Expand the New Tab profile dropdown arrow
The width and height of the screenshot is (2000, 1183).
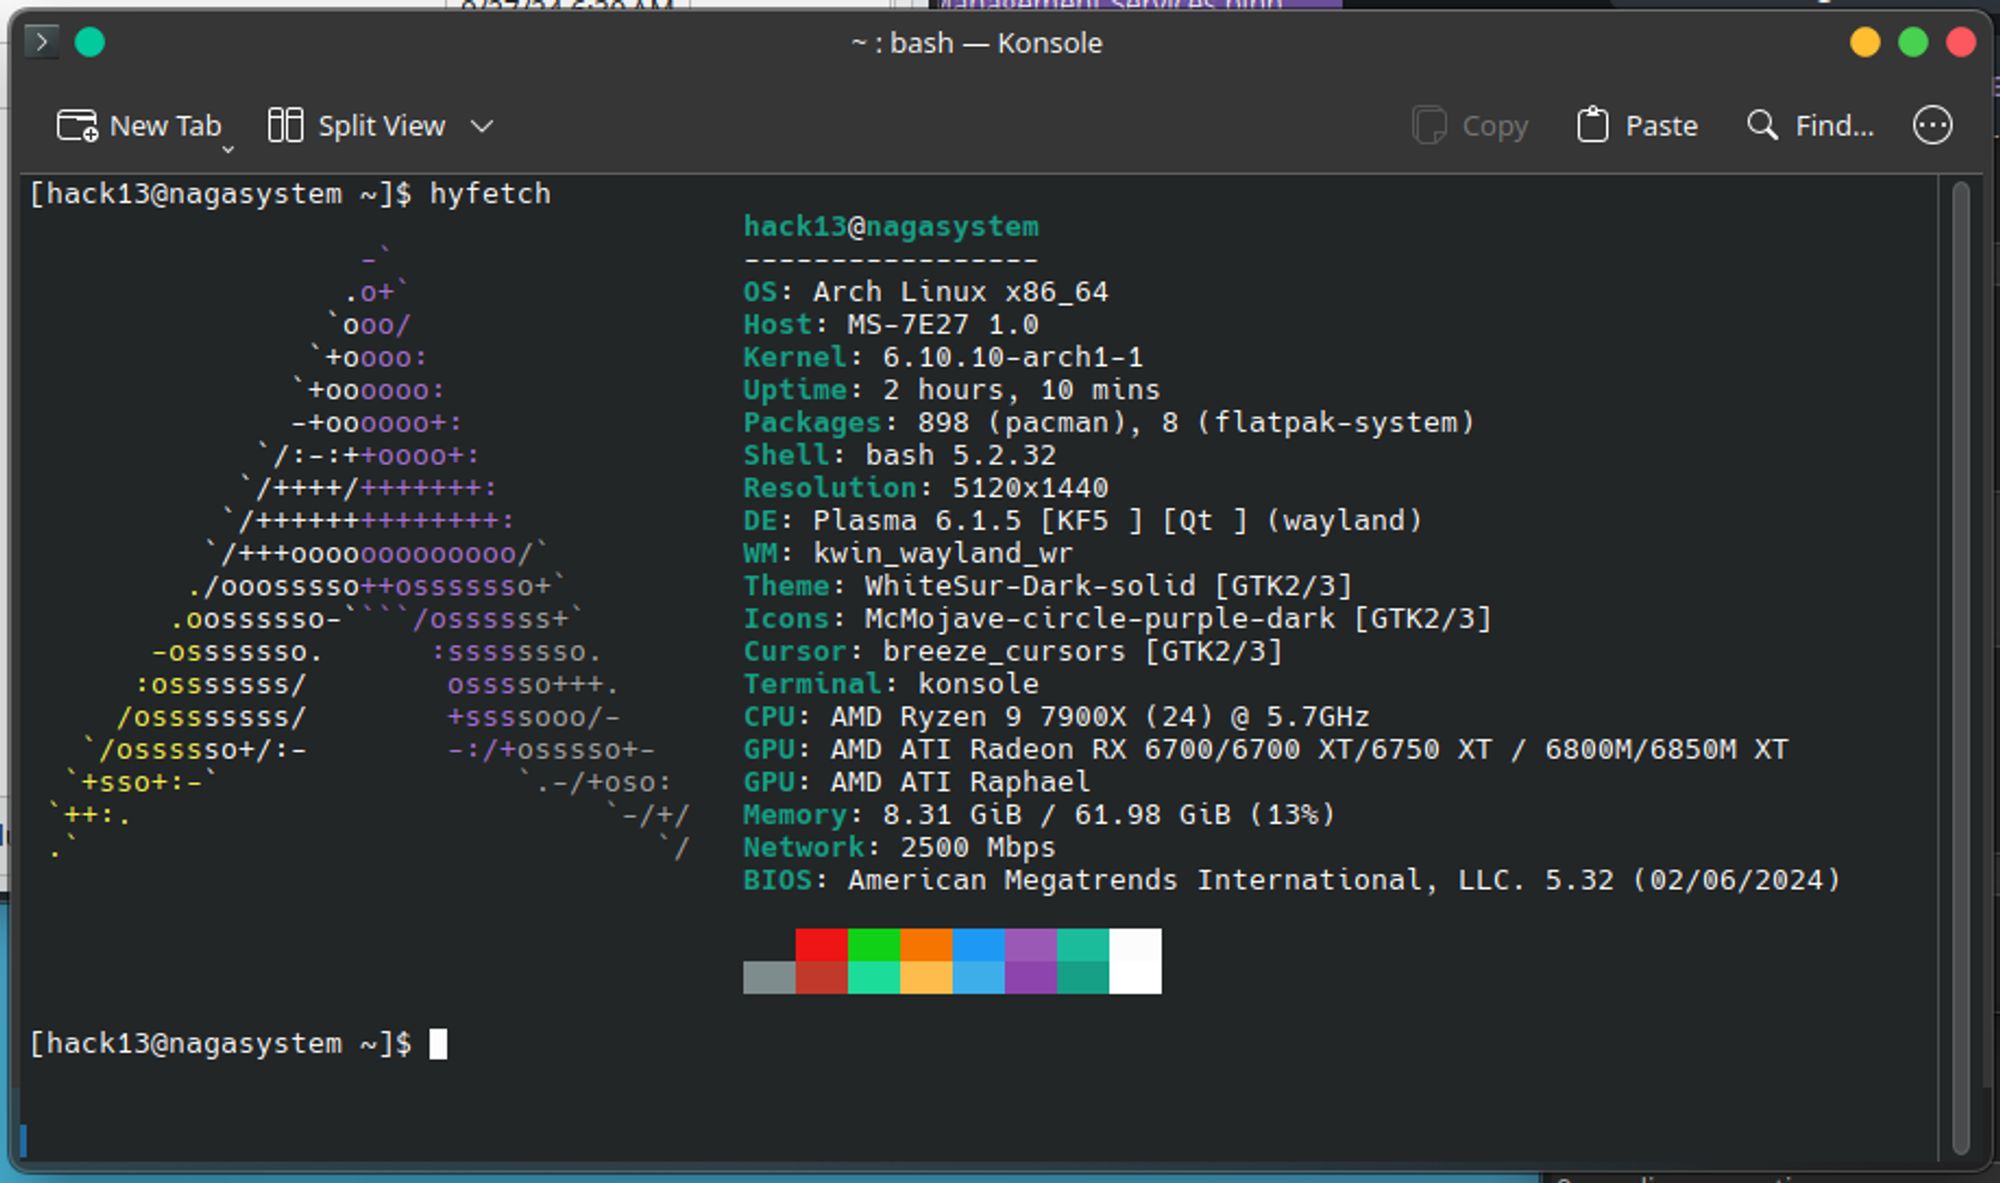[228, 149]
